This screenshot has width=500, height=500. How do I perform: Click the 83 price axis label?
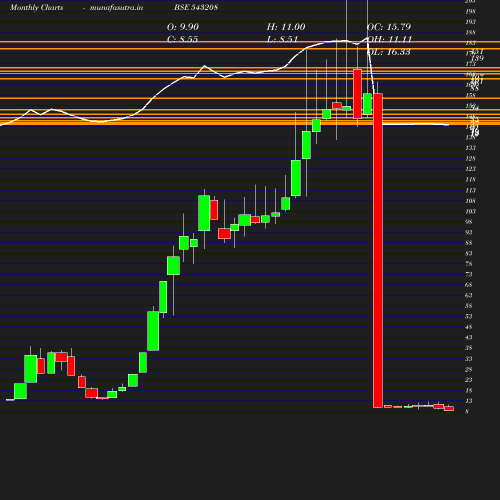(469, 253)
